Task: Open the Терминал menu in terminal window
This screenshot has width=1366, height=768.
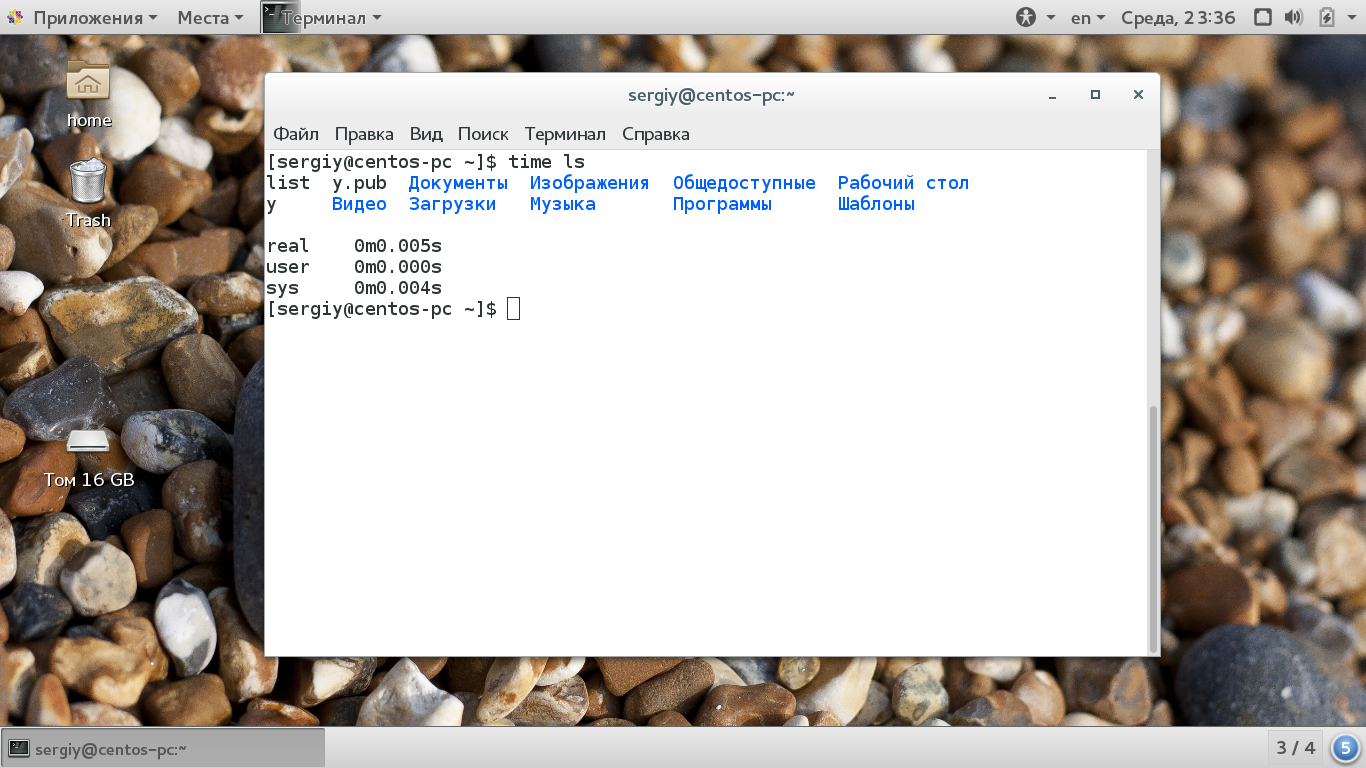Action: pyautogui.click(x=565, y=134)
